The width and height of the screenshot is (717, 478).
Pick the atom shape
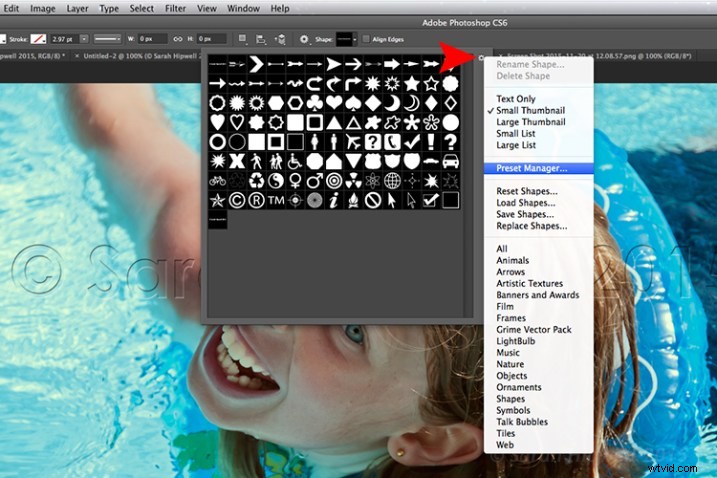click(x=373, y=181)
